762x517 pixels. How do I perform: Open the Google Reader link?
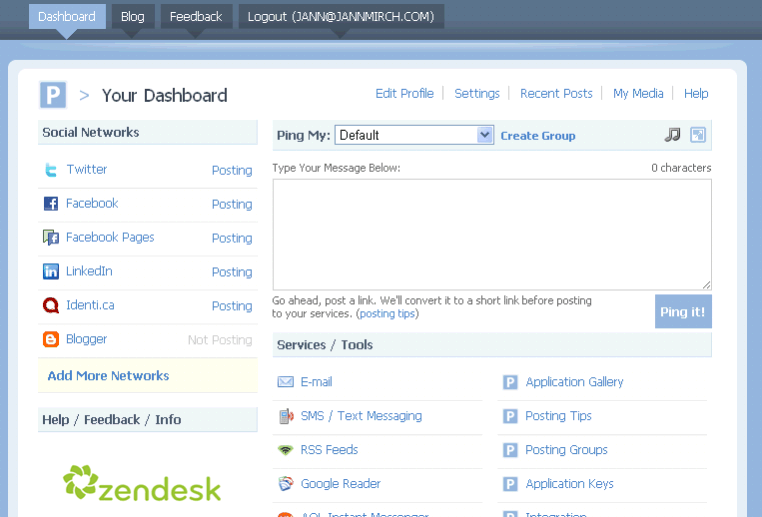[x=340, y=483]
